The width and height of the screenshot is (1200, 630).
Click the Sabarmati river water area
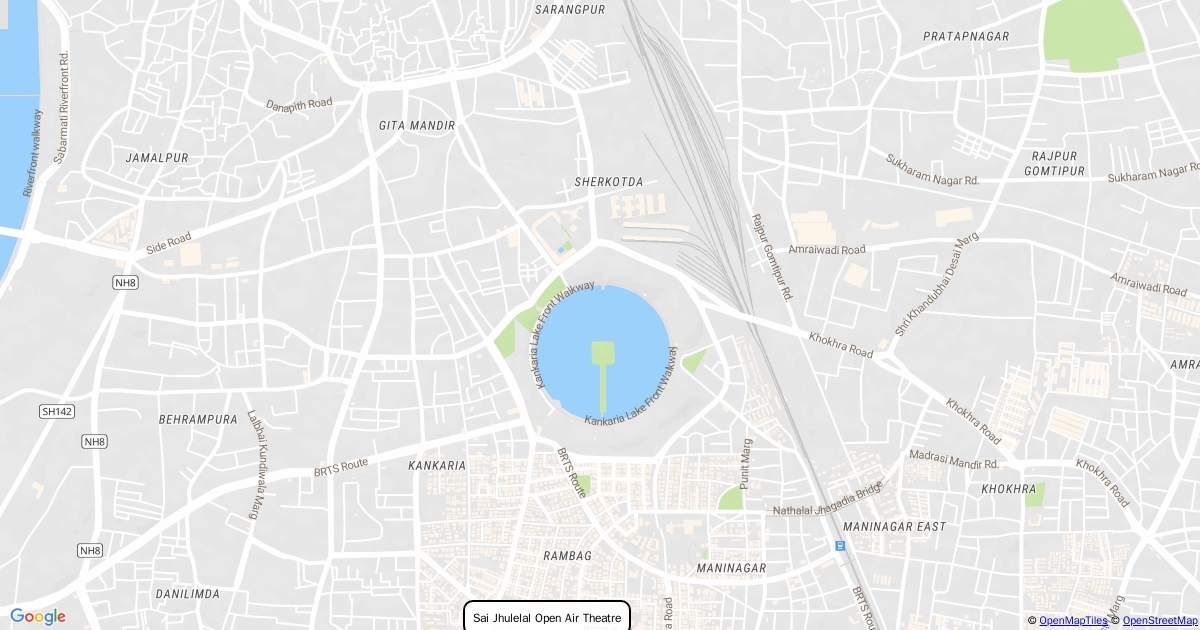tap(16, 120)
